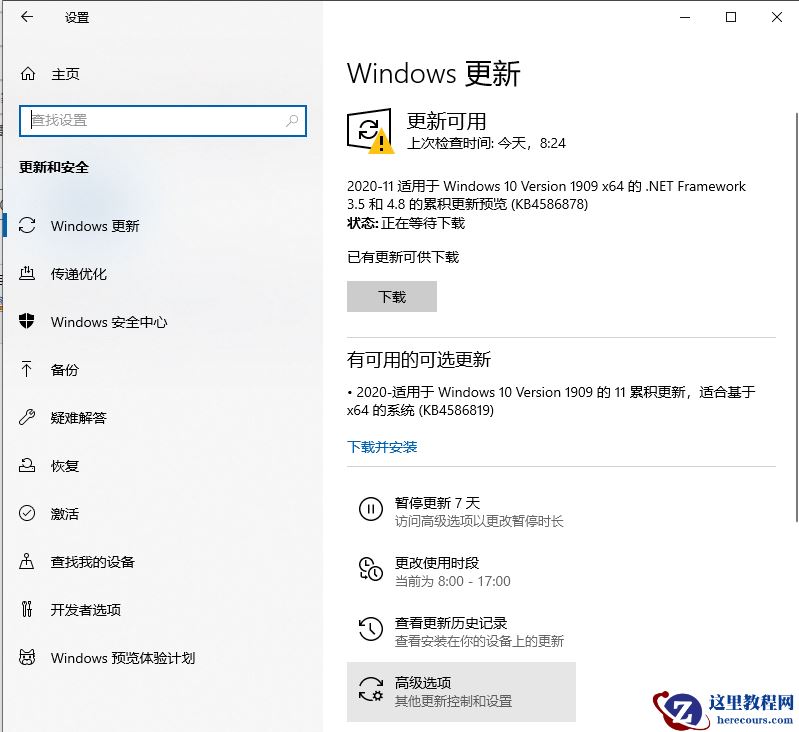Click the 更新可用 status heading
The height and width of the screenshot is (732, 799).
[446, 121]
